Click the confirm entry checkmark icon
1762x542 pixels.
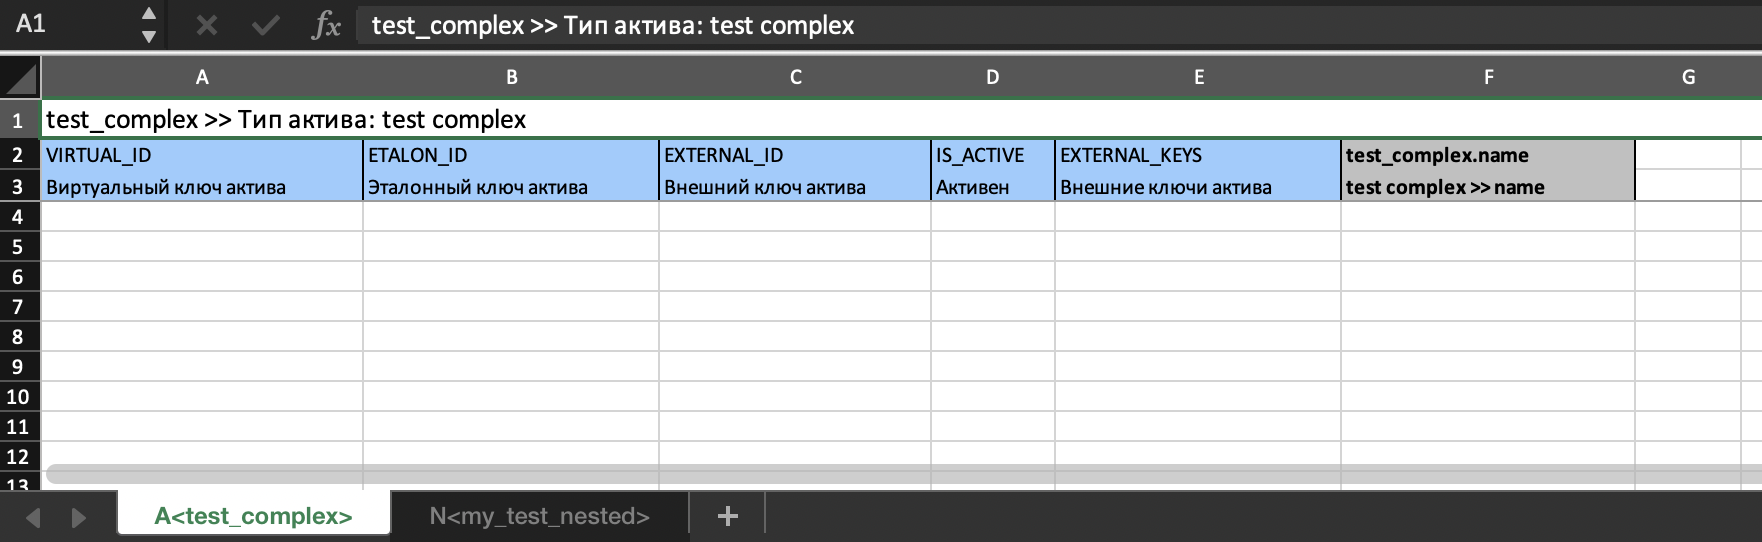[265, 25]
